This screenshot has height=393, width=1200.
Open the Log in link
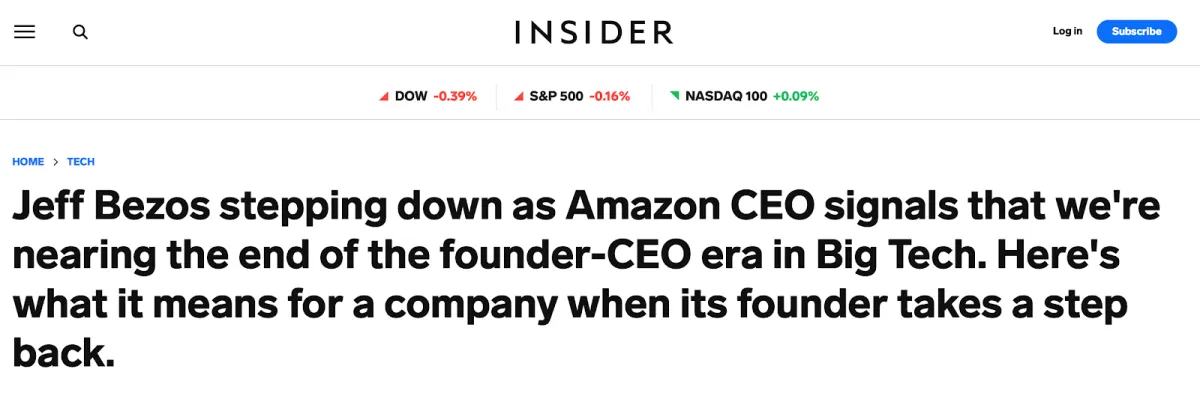click(1067, 31)
